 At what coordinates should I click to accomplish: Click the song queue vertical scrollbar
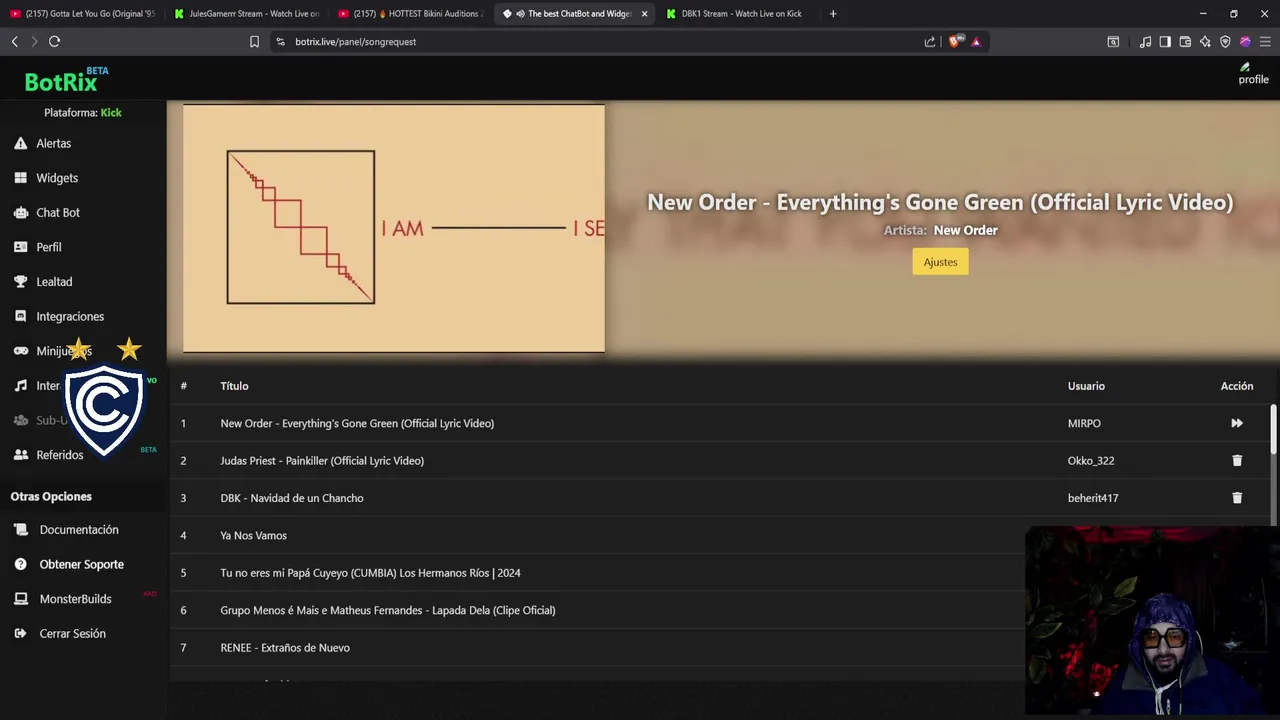pos(1273,430)
